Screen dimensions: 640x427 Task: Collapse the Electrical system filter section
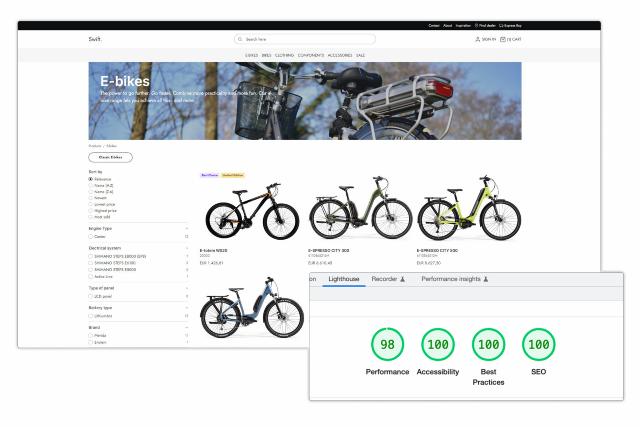point(187,246)
